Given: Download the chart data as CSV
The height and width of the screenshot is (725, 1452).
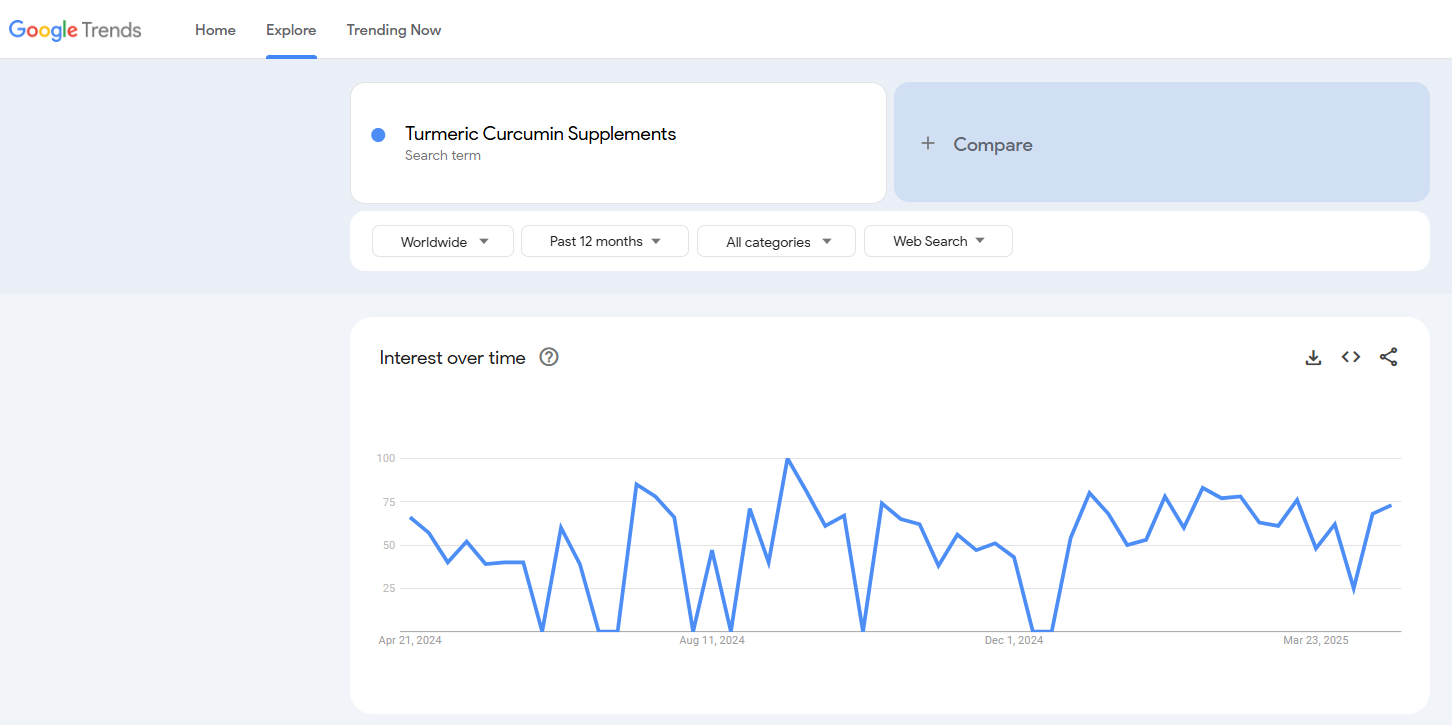Looking at the screenshot, I should [1314, 357].
